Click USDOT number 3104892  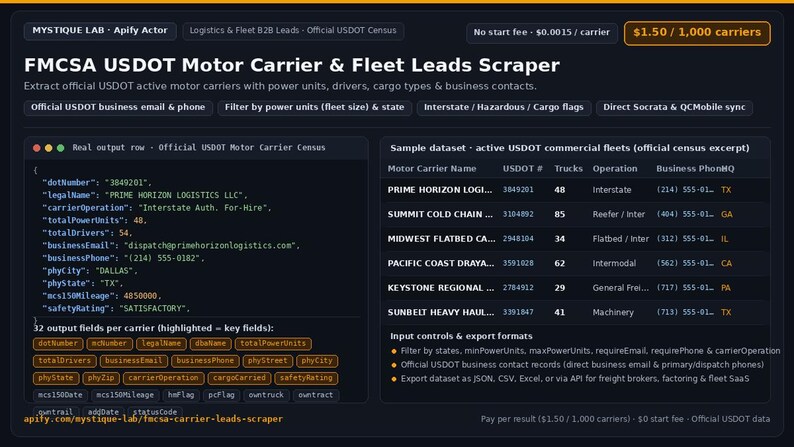(518, 214)
